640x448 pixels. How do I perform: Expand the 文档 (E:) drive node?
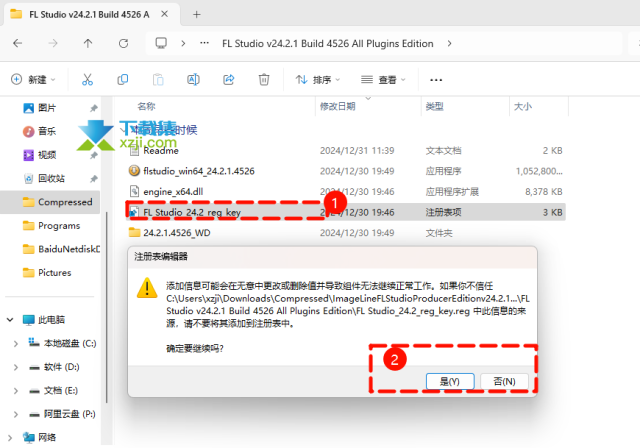coord(16,391)
